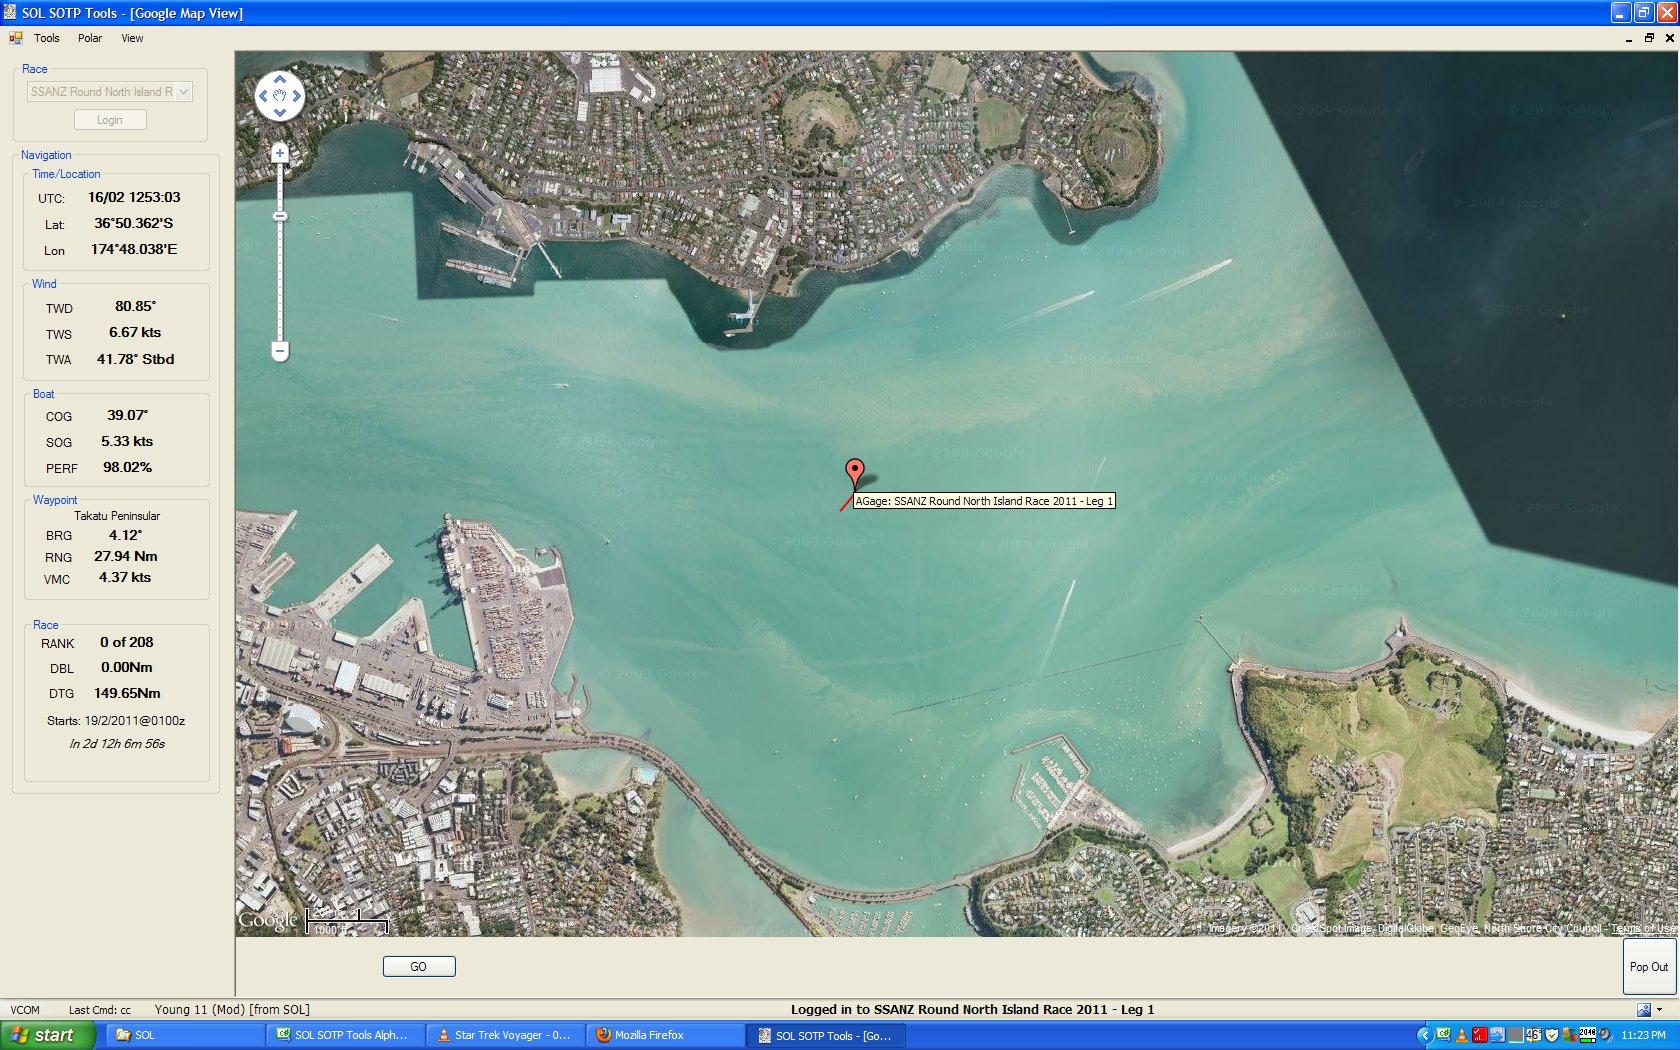Image resolution: width=1680 pixels, height=1050 pixels.
Task: Pan the map up with the arrow
Action: pos(280,78)
